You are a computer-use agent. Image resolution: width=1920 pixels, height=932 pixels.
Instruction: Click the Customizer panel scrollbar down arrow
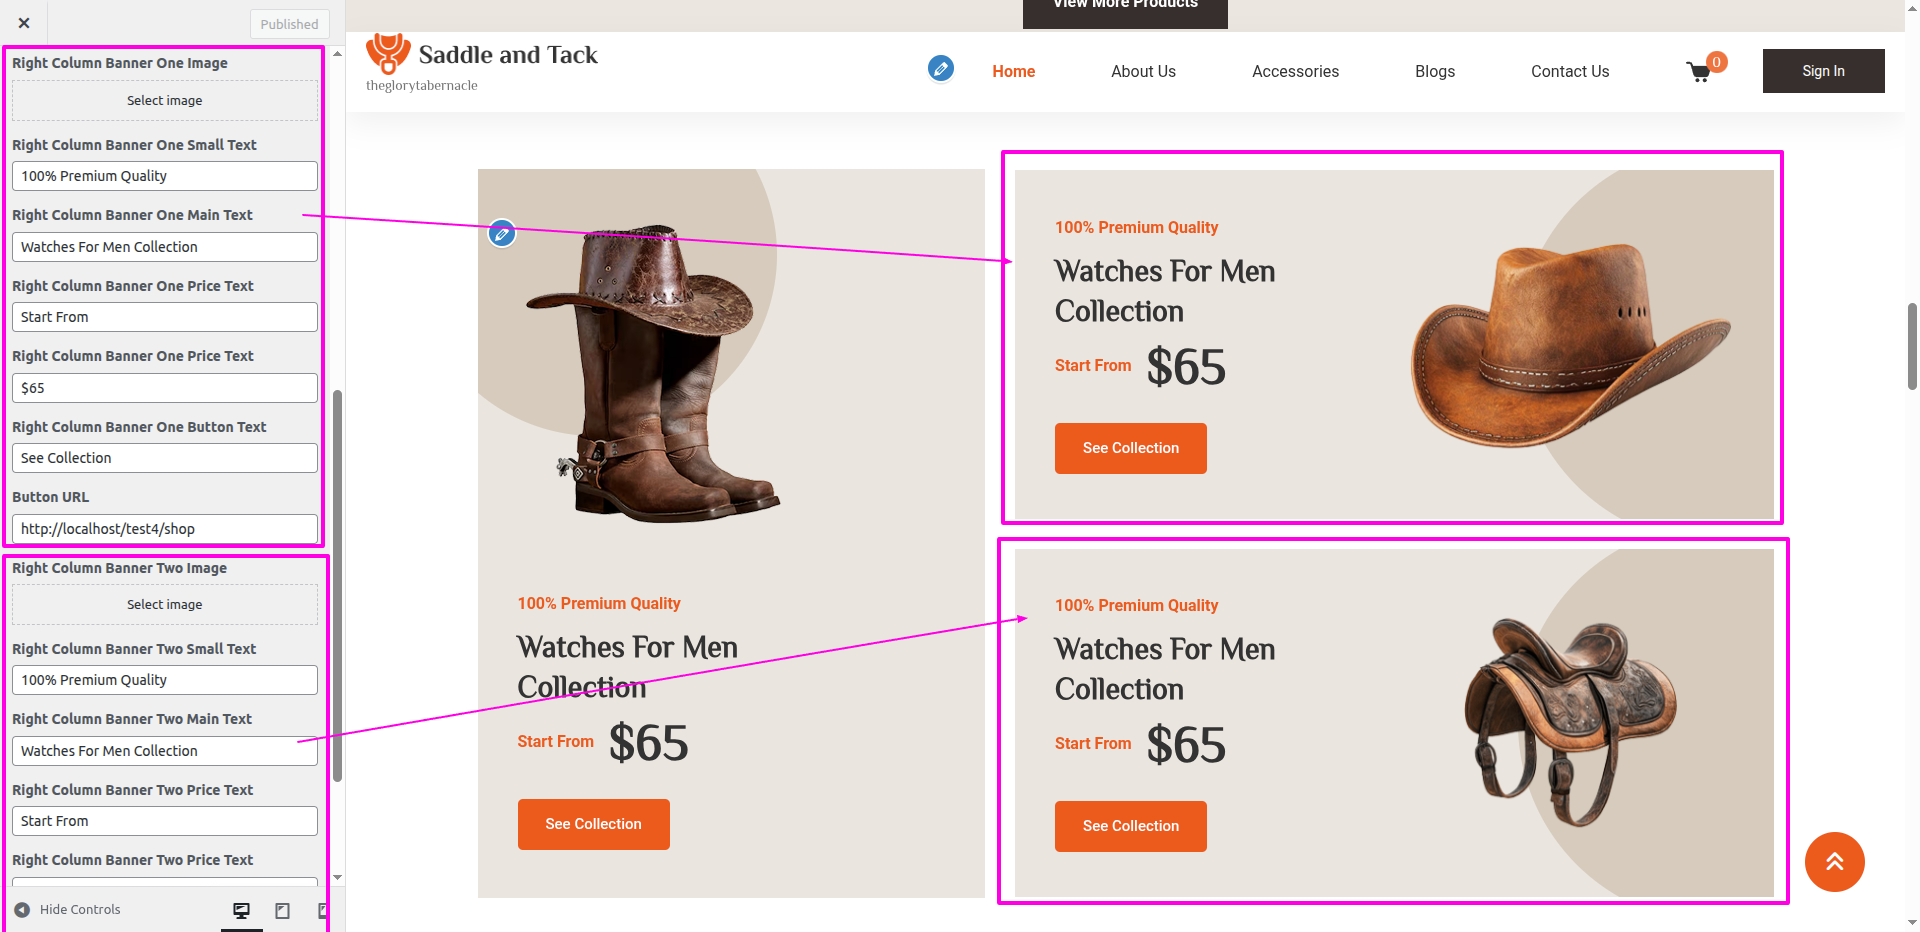pyautogui.click(x=338, y=877)
